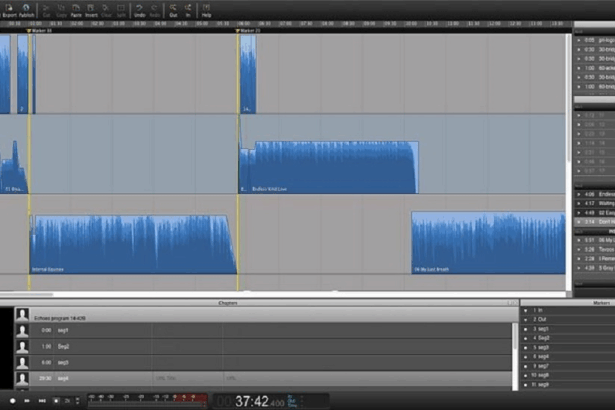
Task: Click the Markers panel header
Action: 566,301
